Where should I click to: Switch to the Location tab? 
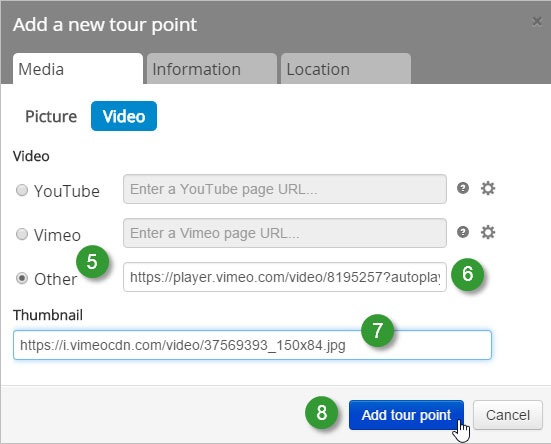pos(346,69)
